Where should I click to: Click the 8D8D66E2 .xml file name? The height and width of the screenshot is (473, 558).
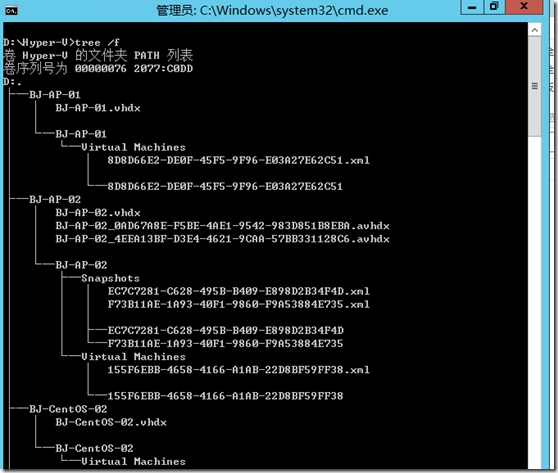[x=238, y=160]
